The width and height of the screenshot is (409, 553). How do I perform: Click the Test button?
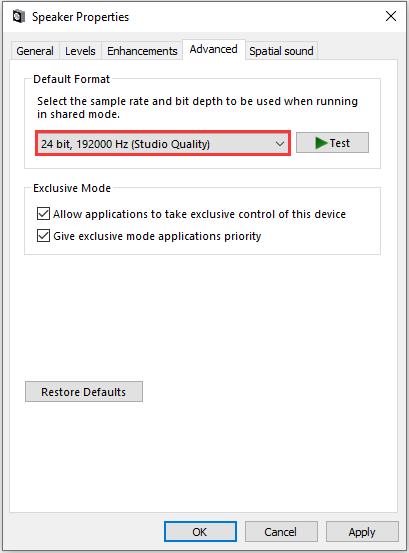coord(332,142)
